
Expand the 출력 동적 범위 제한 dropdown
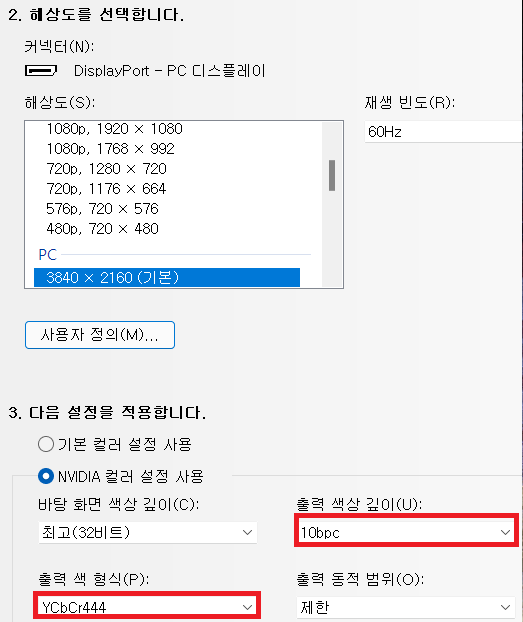pos(406,607)
